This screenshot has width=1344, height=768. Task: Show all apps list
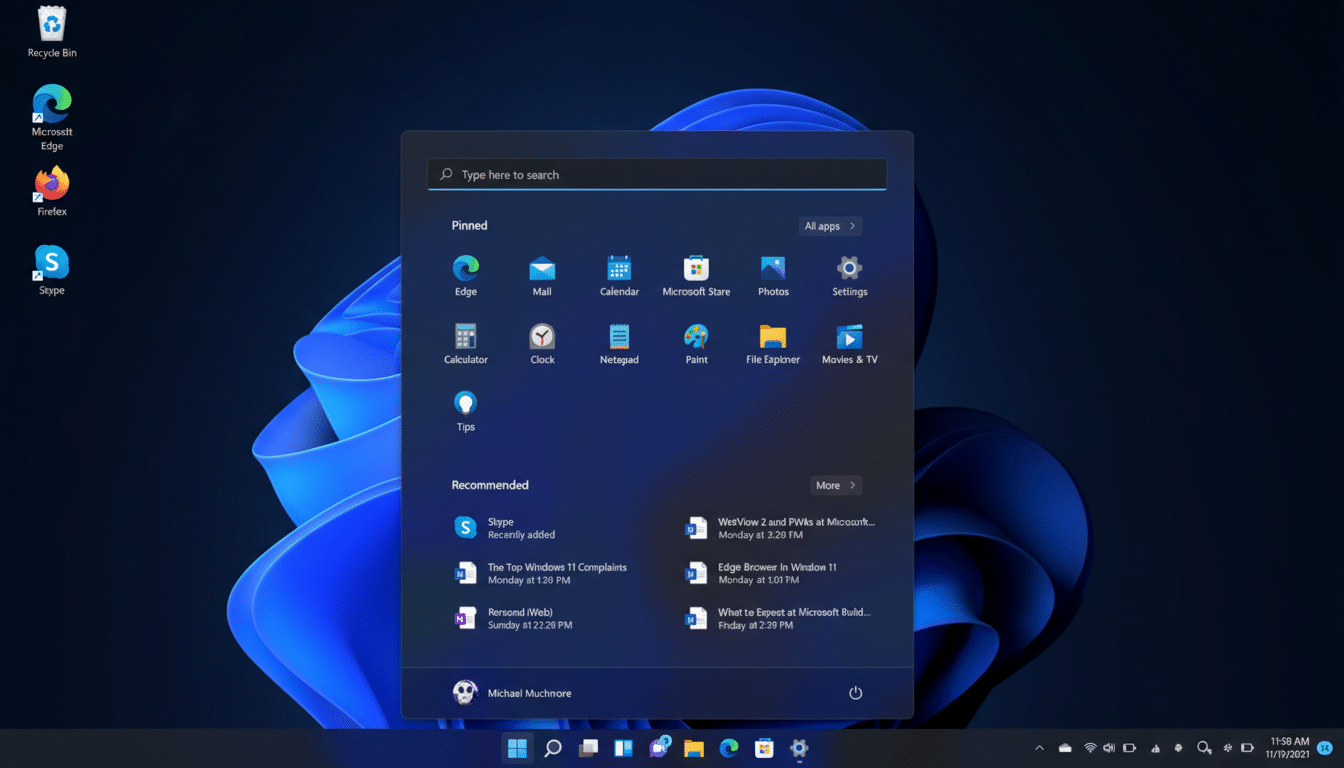(829, 225)
